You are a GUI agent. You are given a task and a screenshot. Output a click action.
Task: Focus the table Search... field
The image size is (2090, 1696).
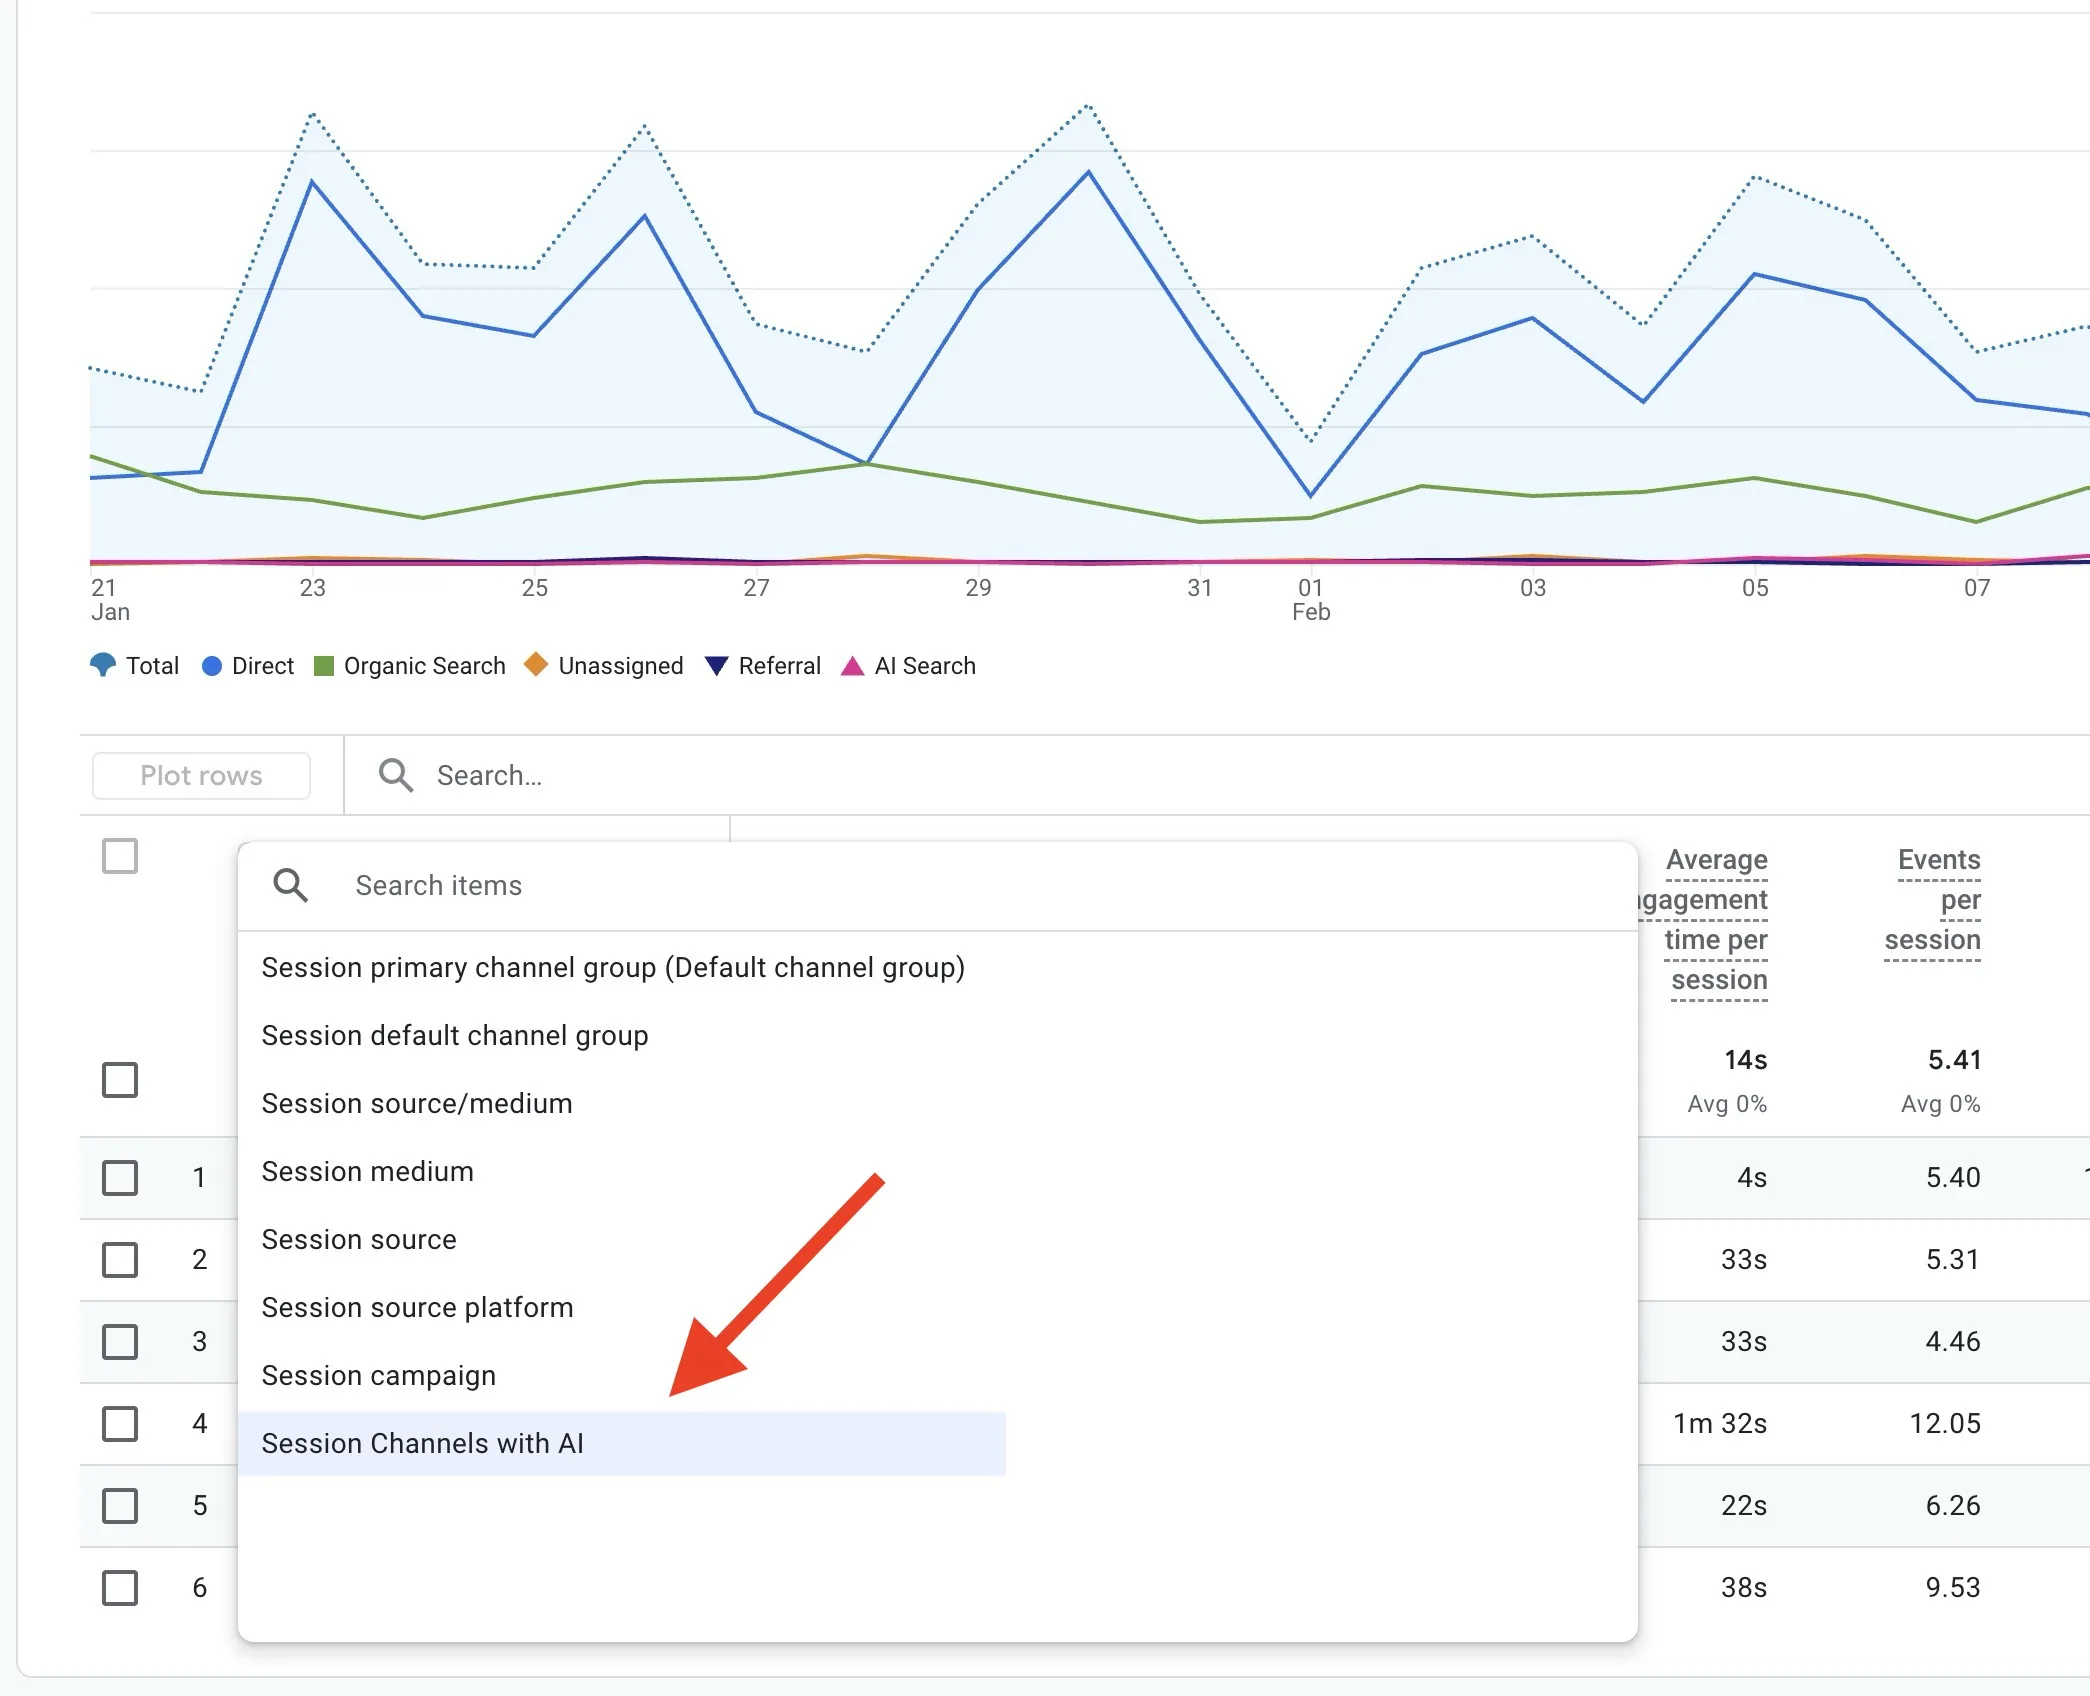[1215, 775]
